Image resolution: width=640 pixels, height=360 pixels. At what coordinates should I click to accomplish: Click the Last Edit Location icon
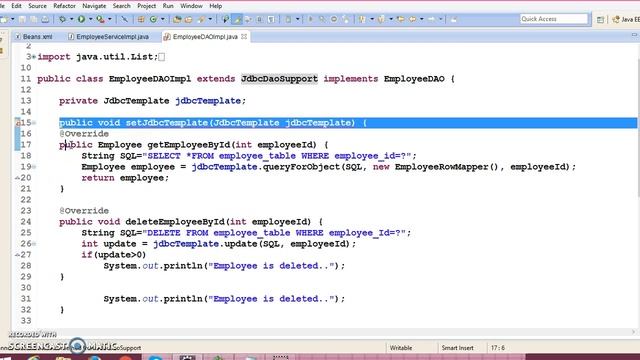[400, 19]
